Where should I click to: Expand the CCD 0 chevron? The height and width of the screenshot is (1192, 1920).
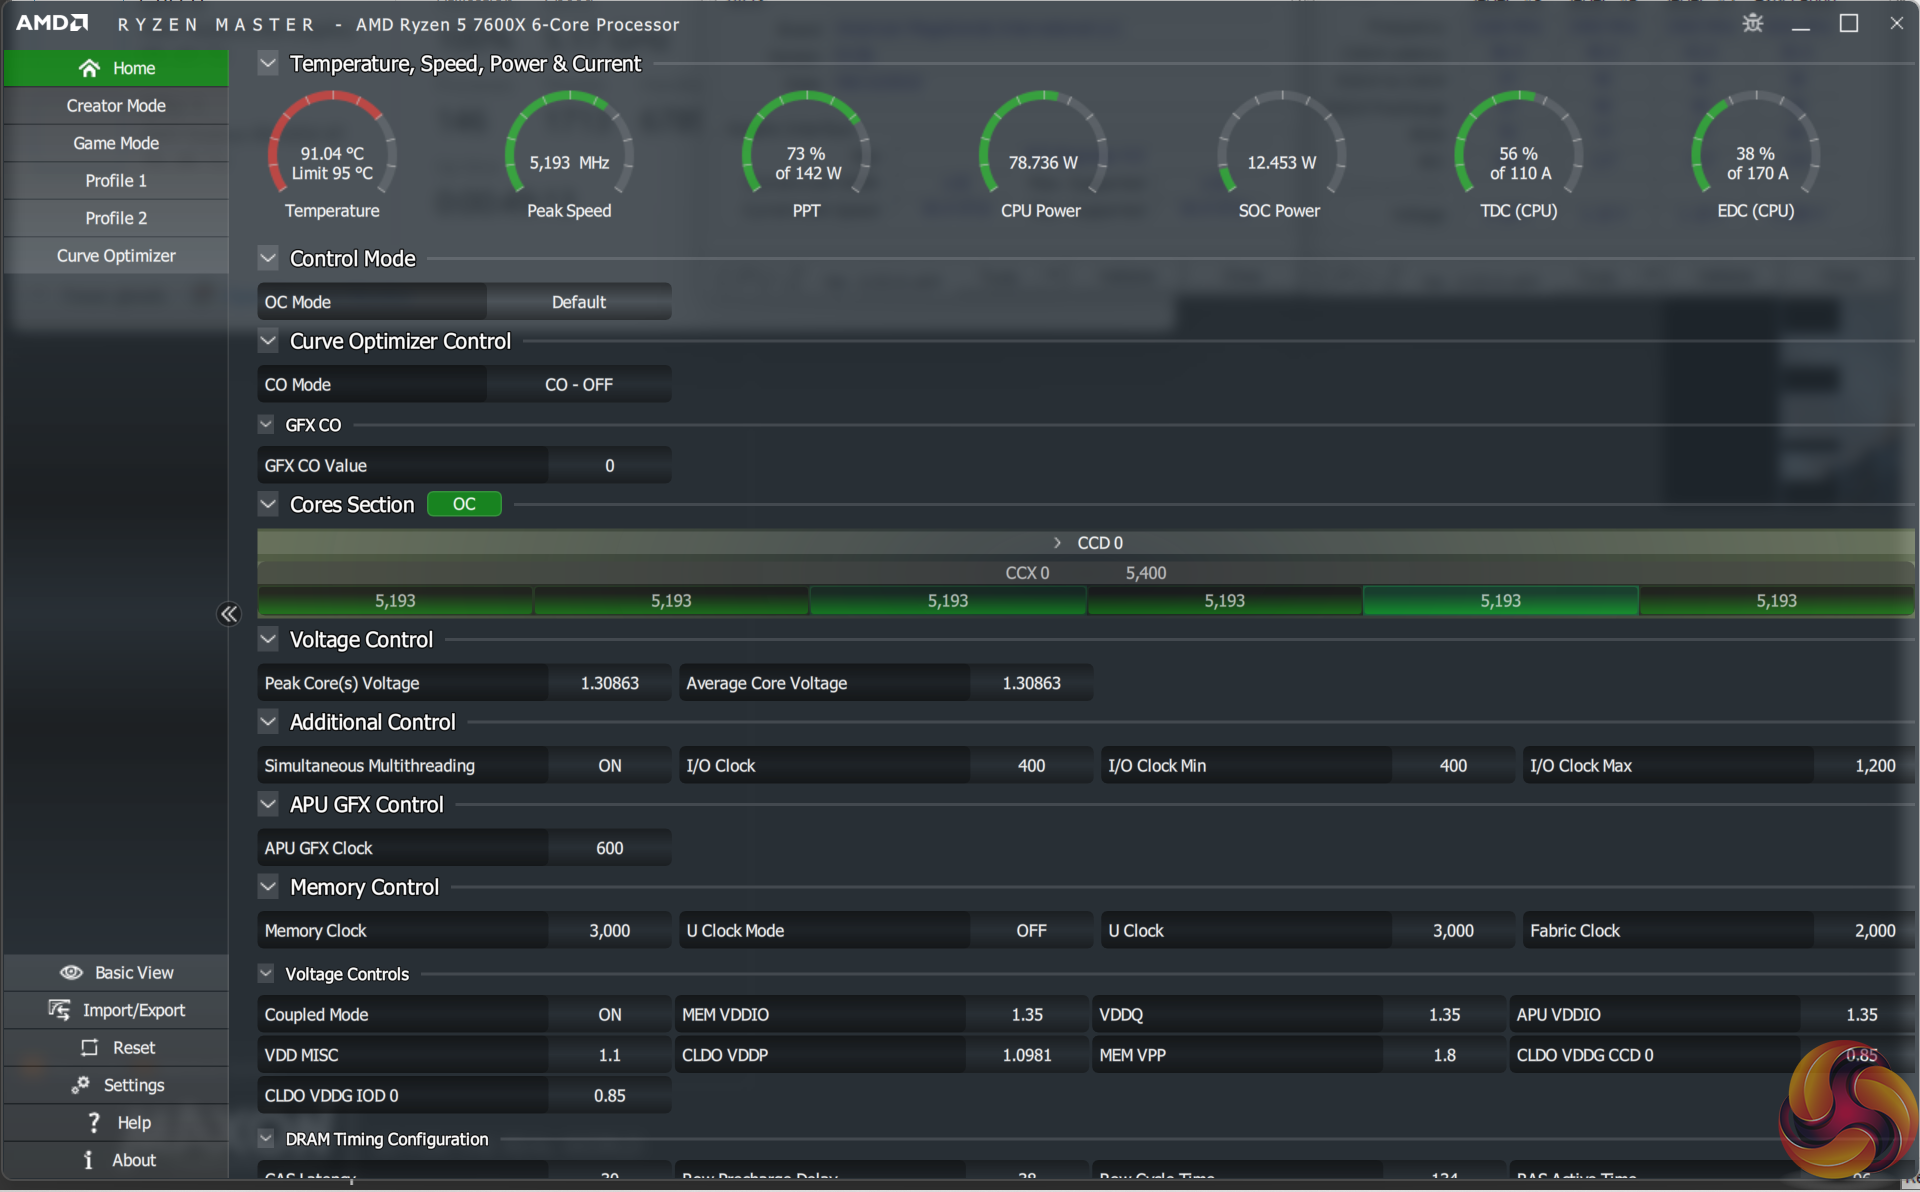tap(1057, 543)
